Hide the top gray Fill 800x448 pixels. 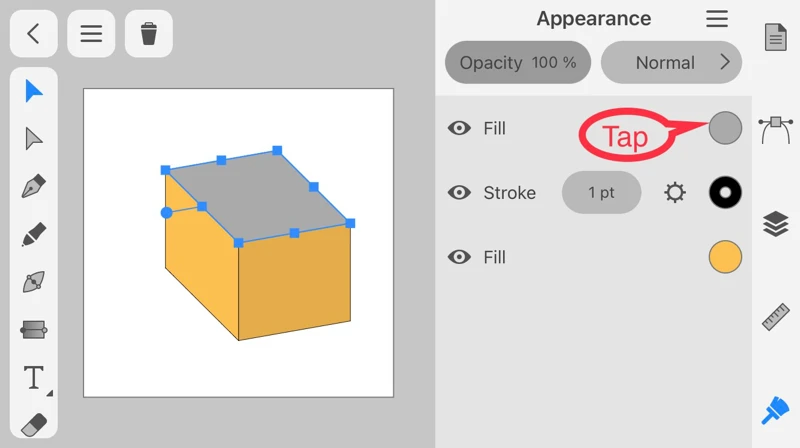coord(459,128)
